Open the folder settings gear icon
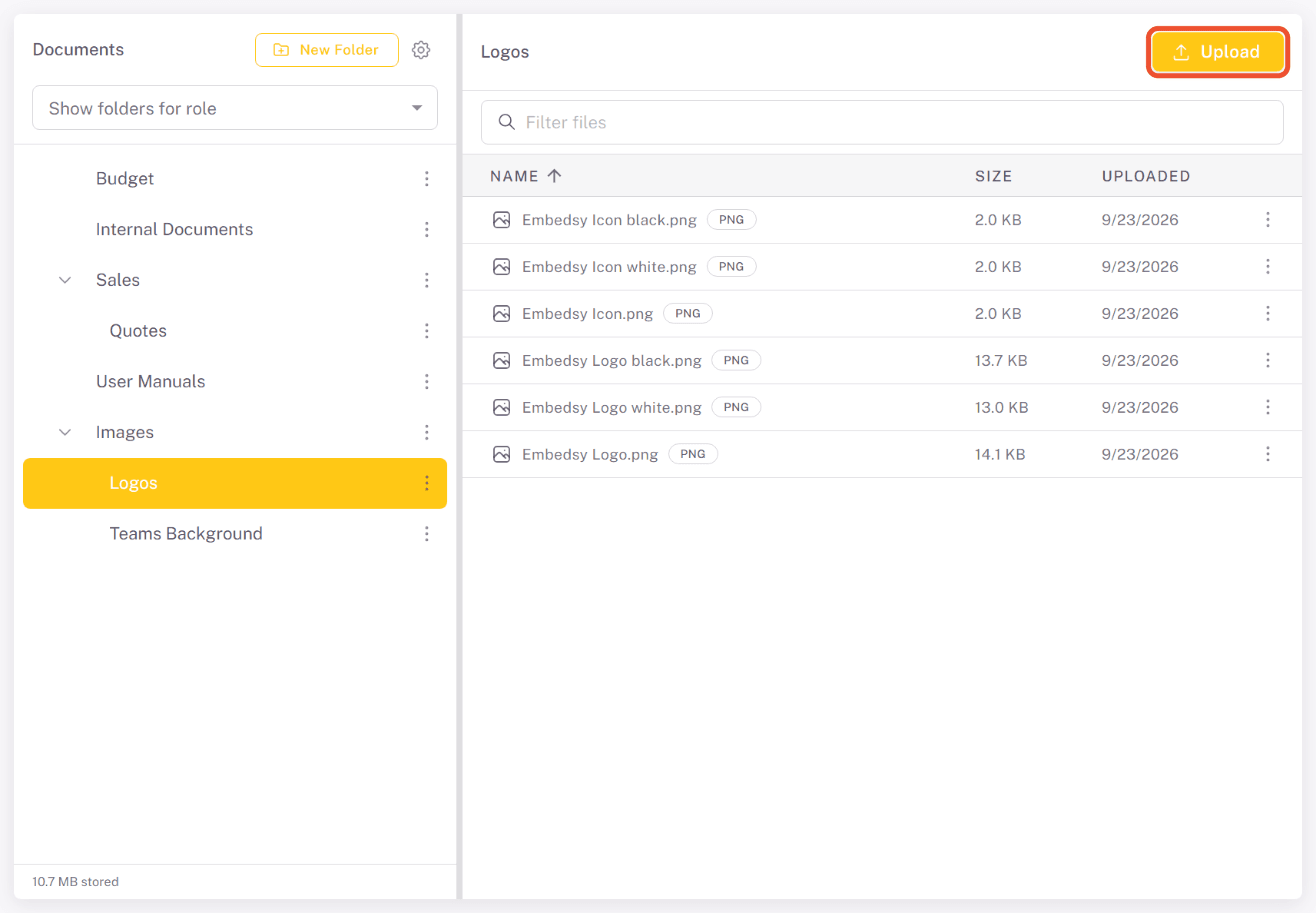1316x913 pixels. (x=421, y=50)
